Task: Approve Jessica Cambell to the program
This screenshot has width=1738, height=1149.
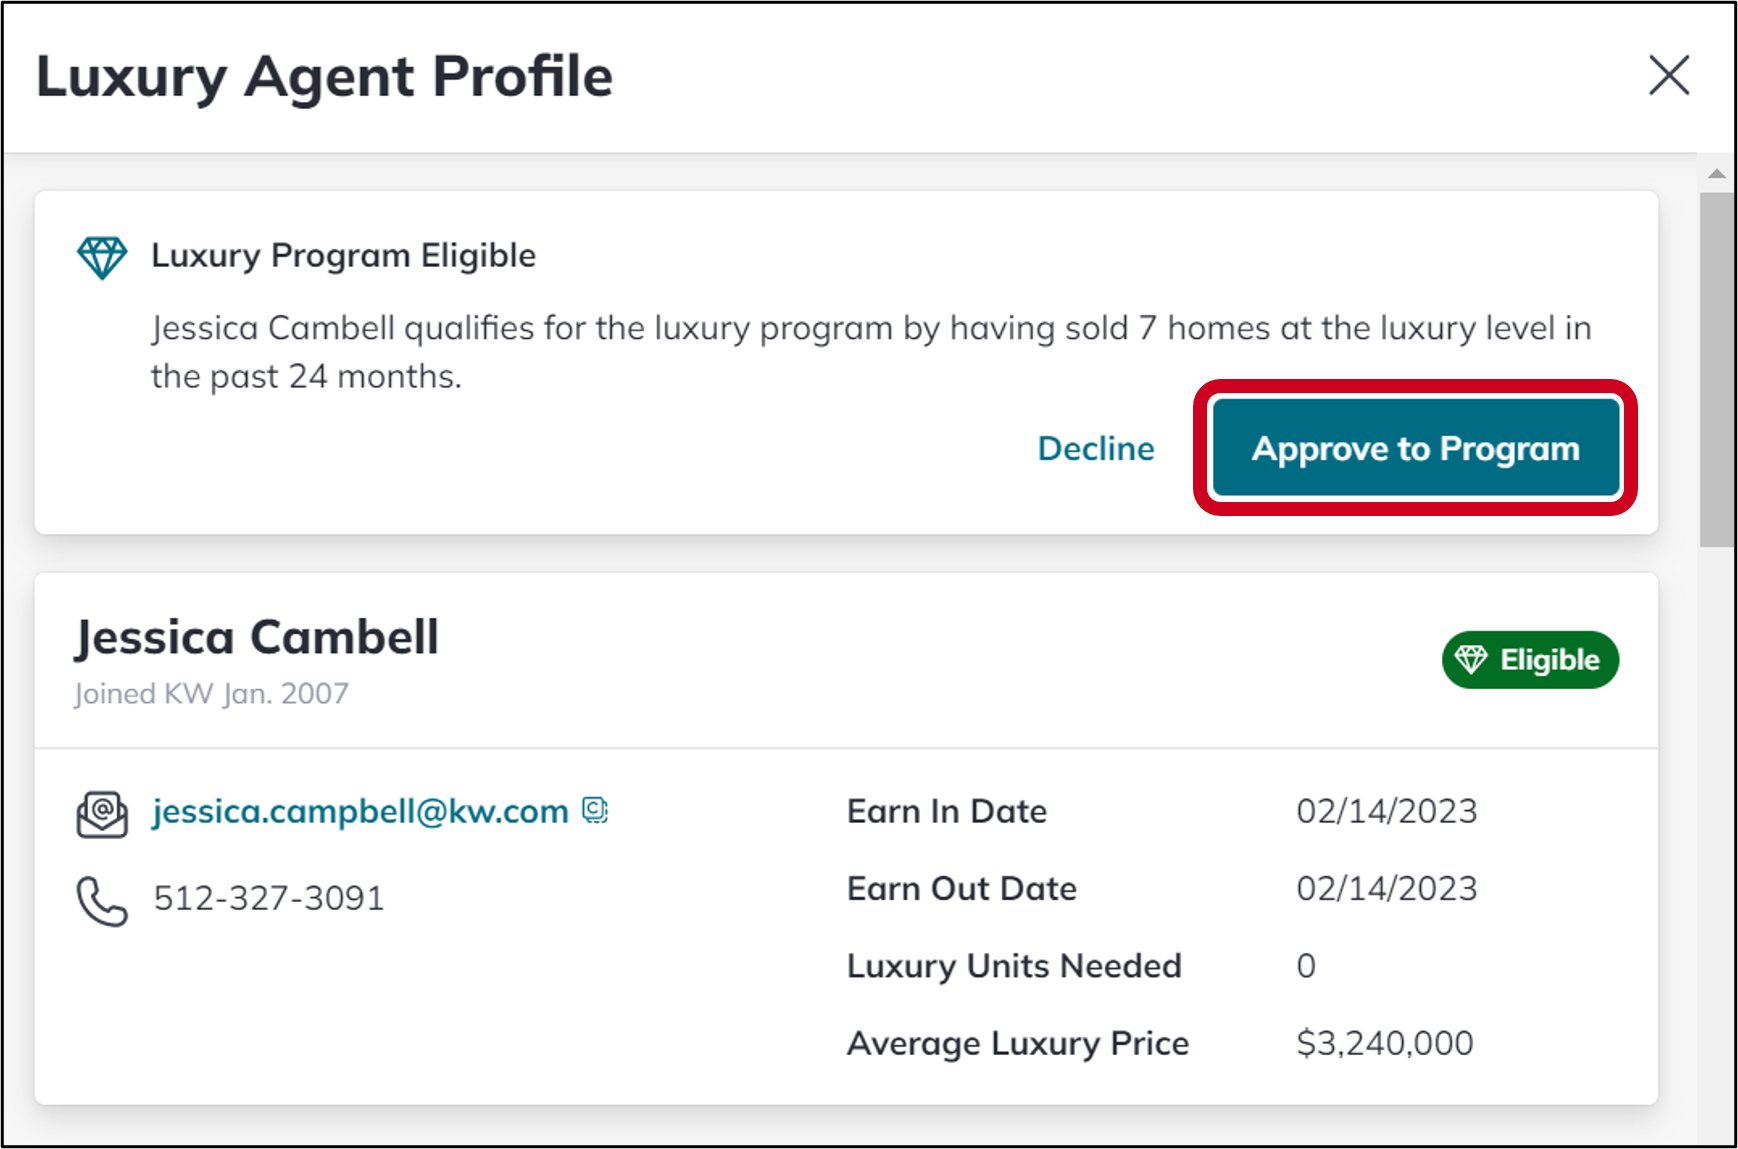Action: coord(1416,448)
